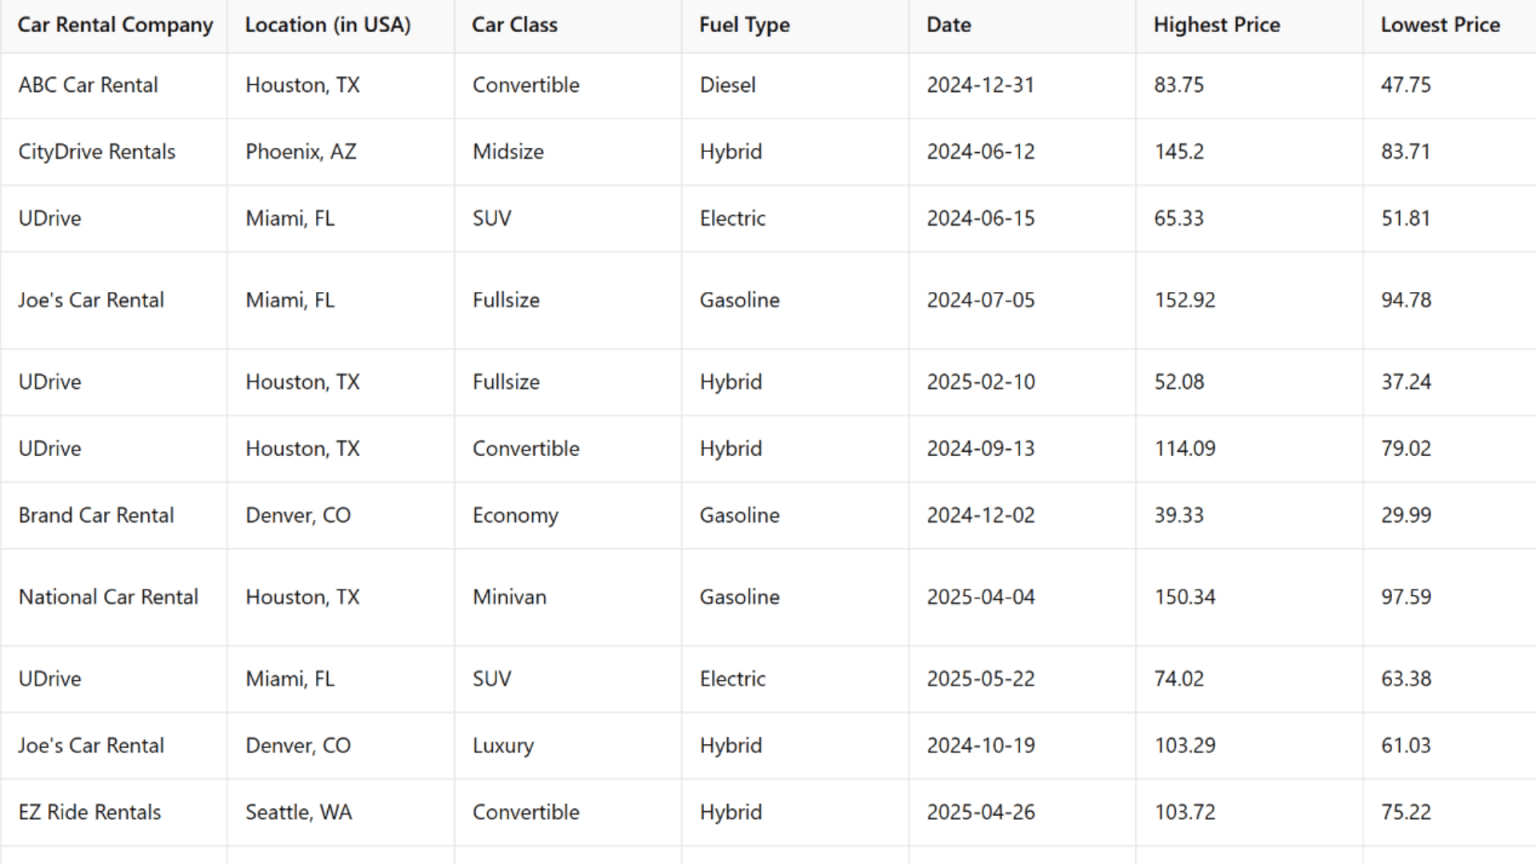Click the date cell 2024-07-05
Screen dimensions: 1536x864
pyautogui.click(x=980, y=300)
